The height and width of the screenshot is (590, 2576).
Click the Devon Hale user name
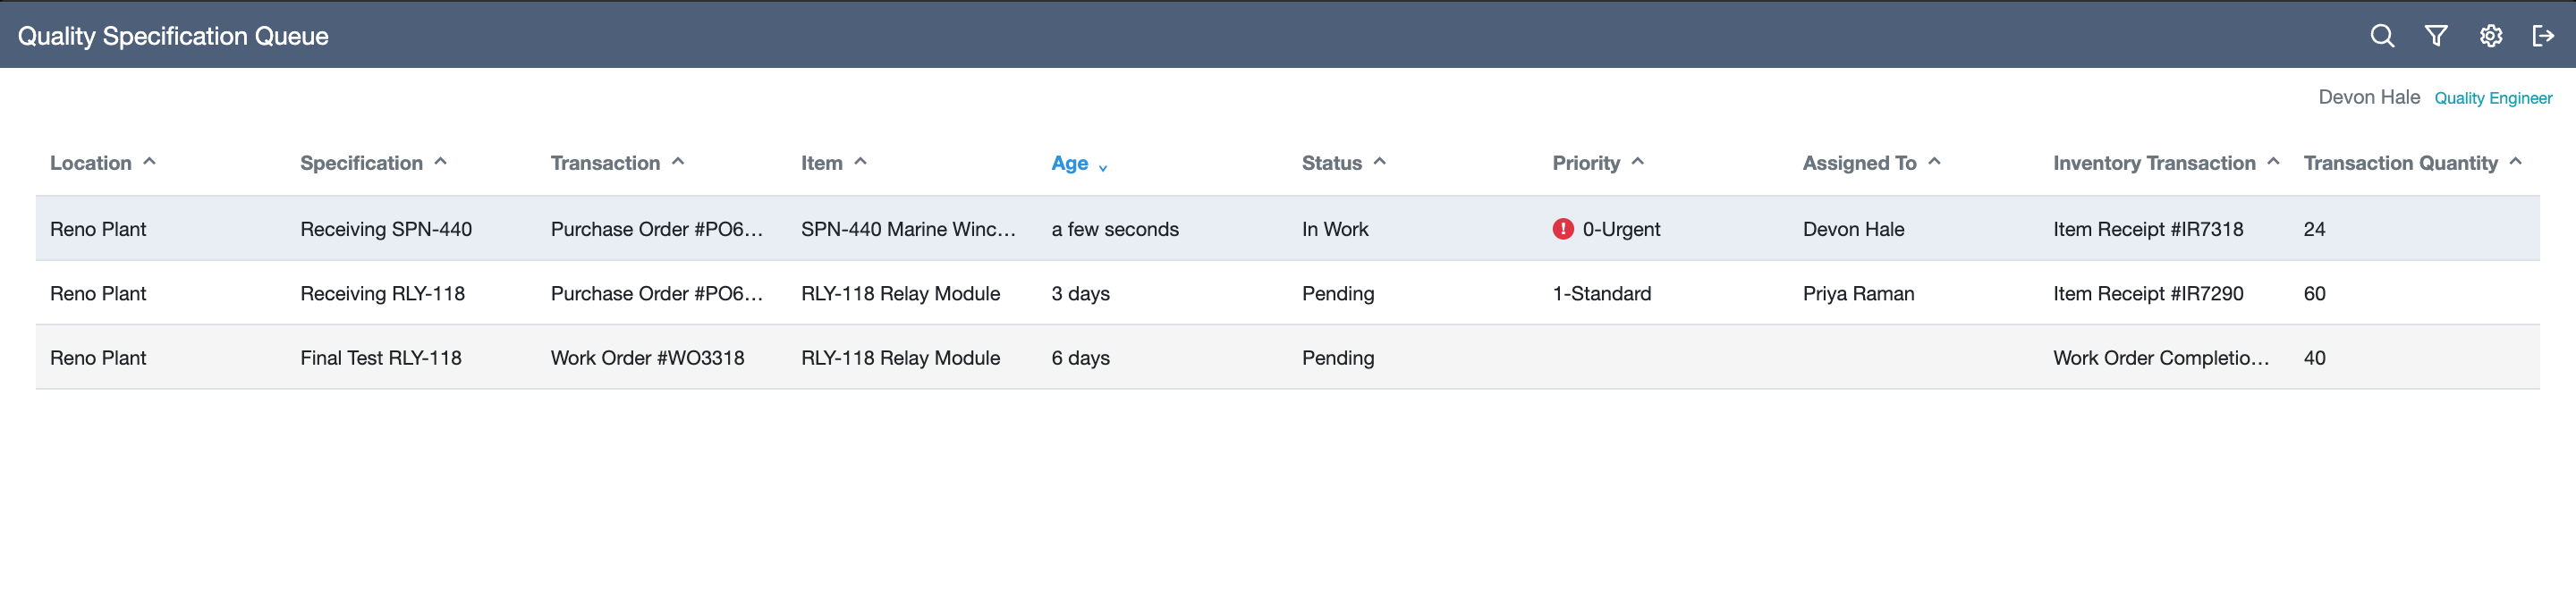2369,97
